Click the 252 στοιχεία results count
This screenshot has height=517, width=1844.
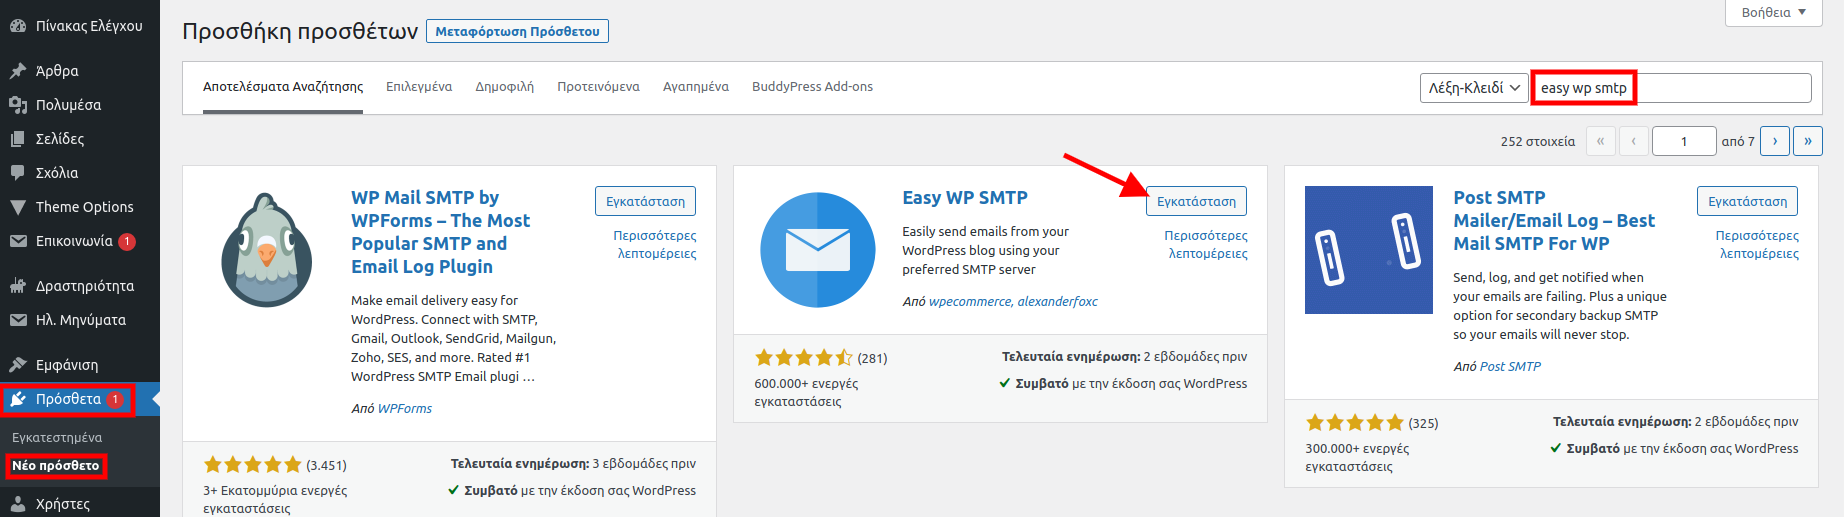pos(1537,142)
